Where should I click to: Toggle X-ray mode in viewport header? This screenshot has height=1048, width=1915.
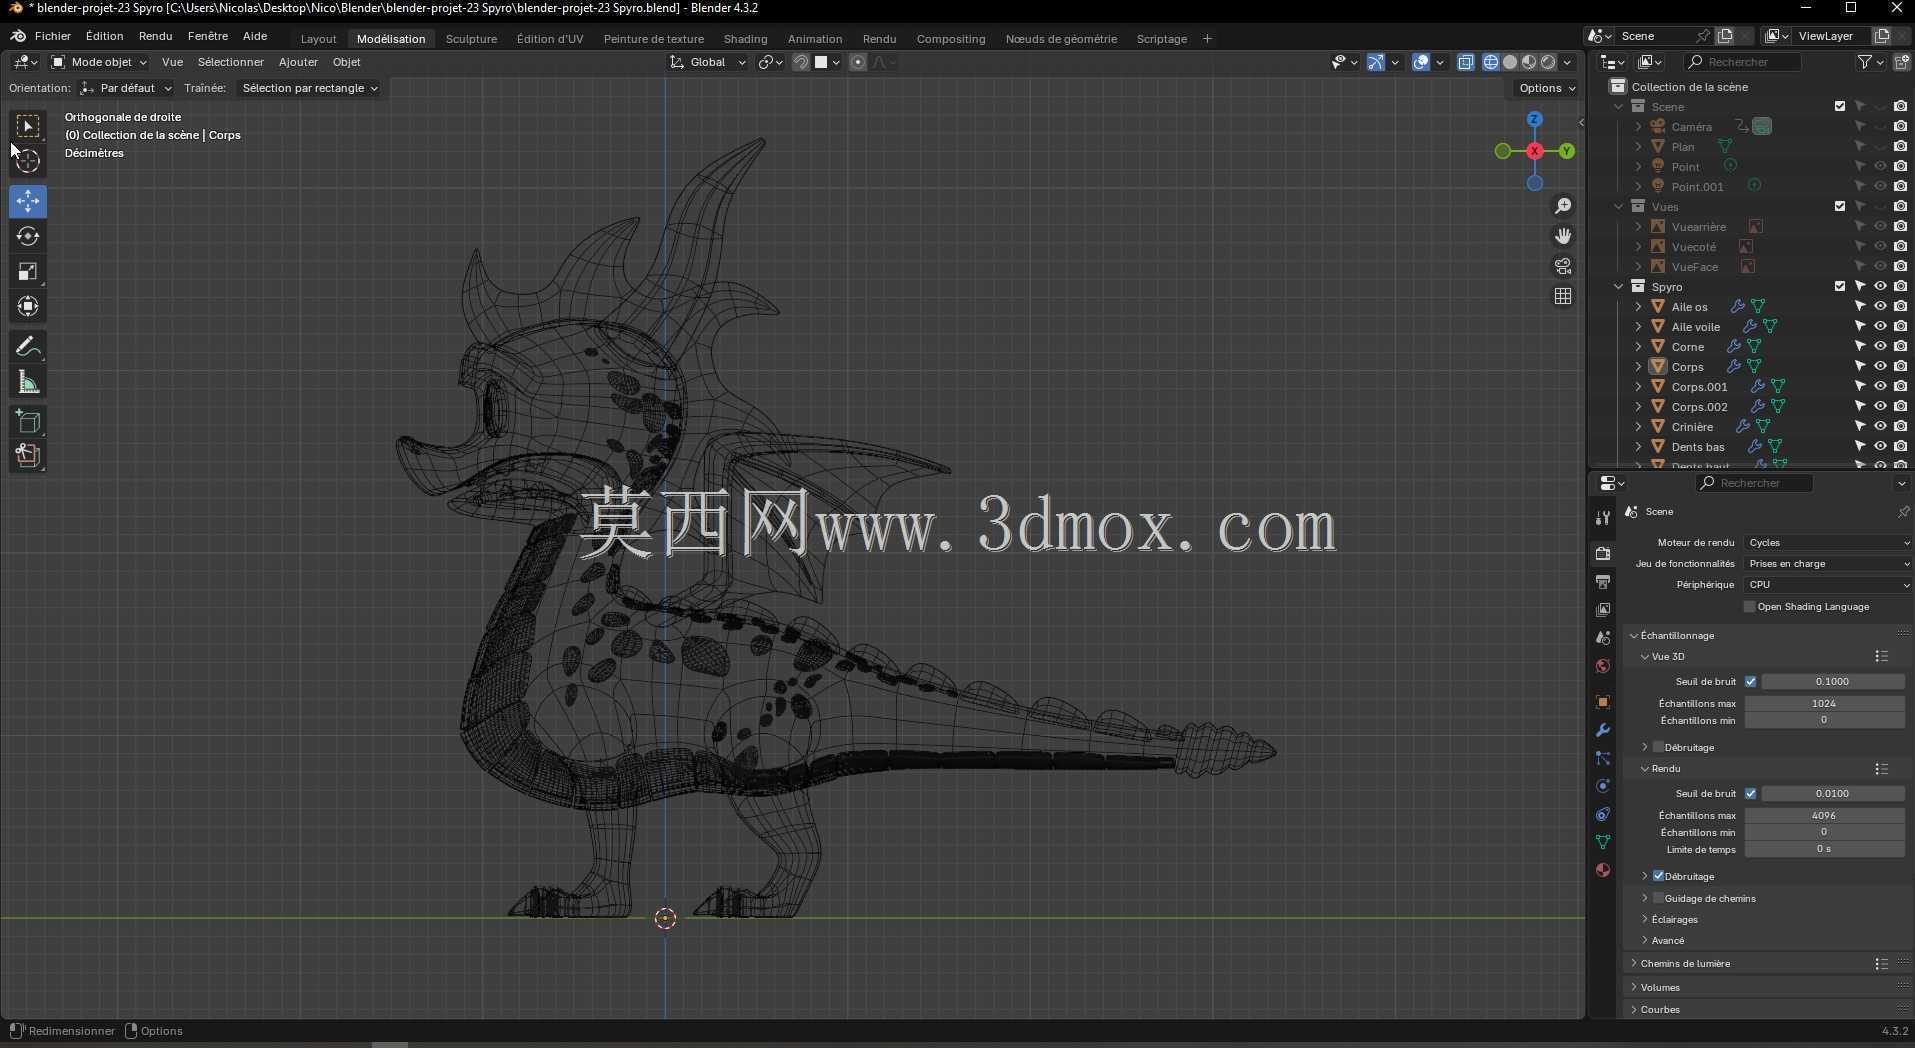click(x=1466, y=62)
